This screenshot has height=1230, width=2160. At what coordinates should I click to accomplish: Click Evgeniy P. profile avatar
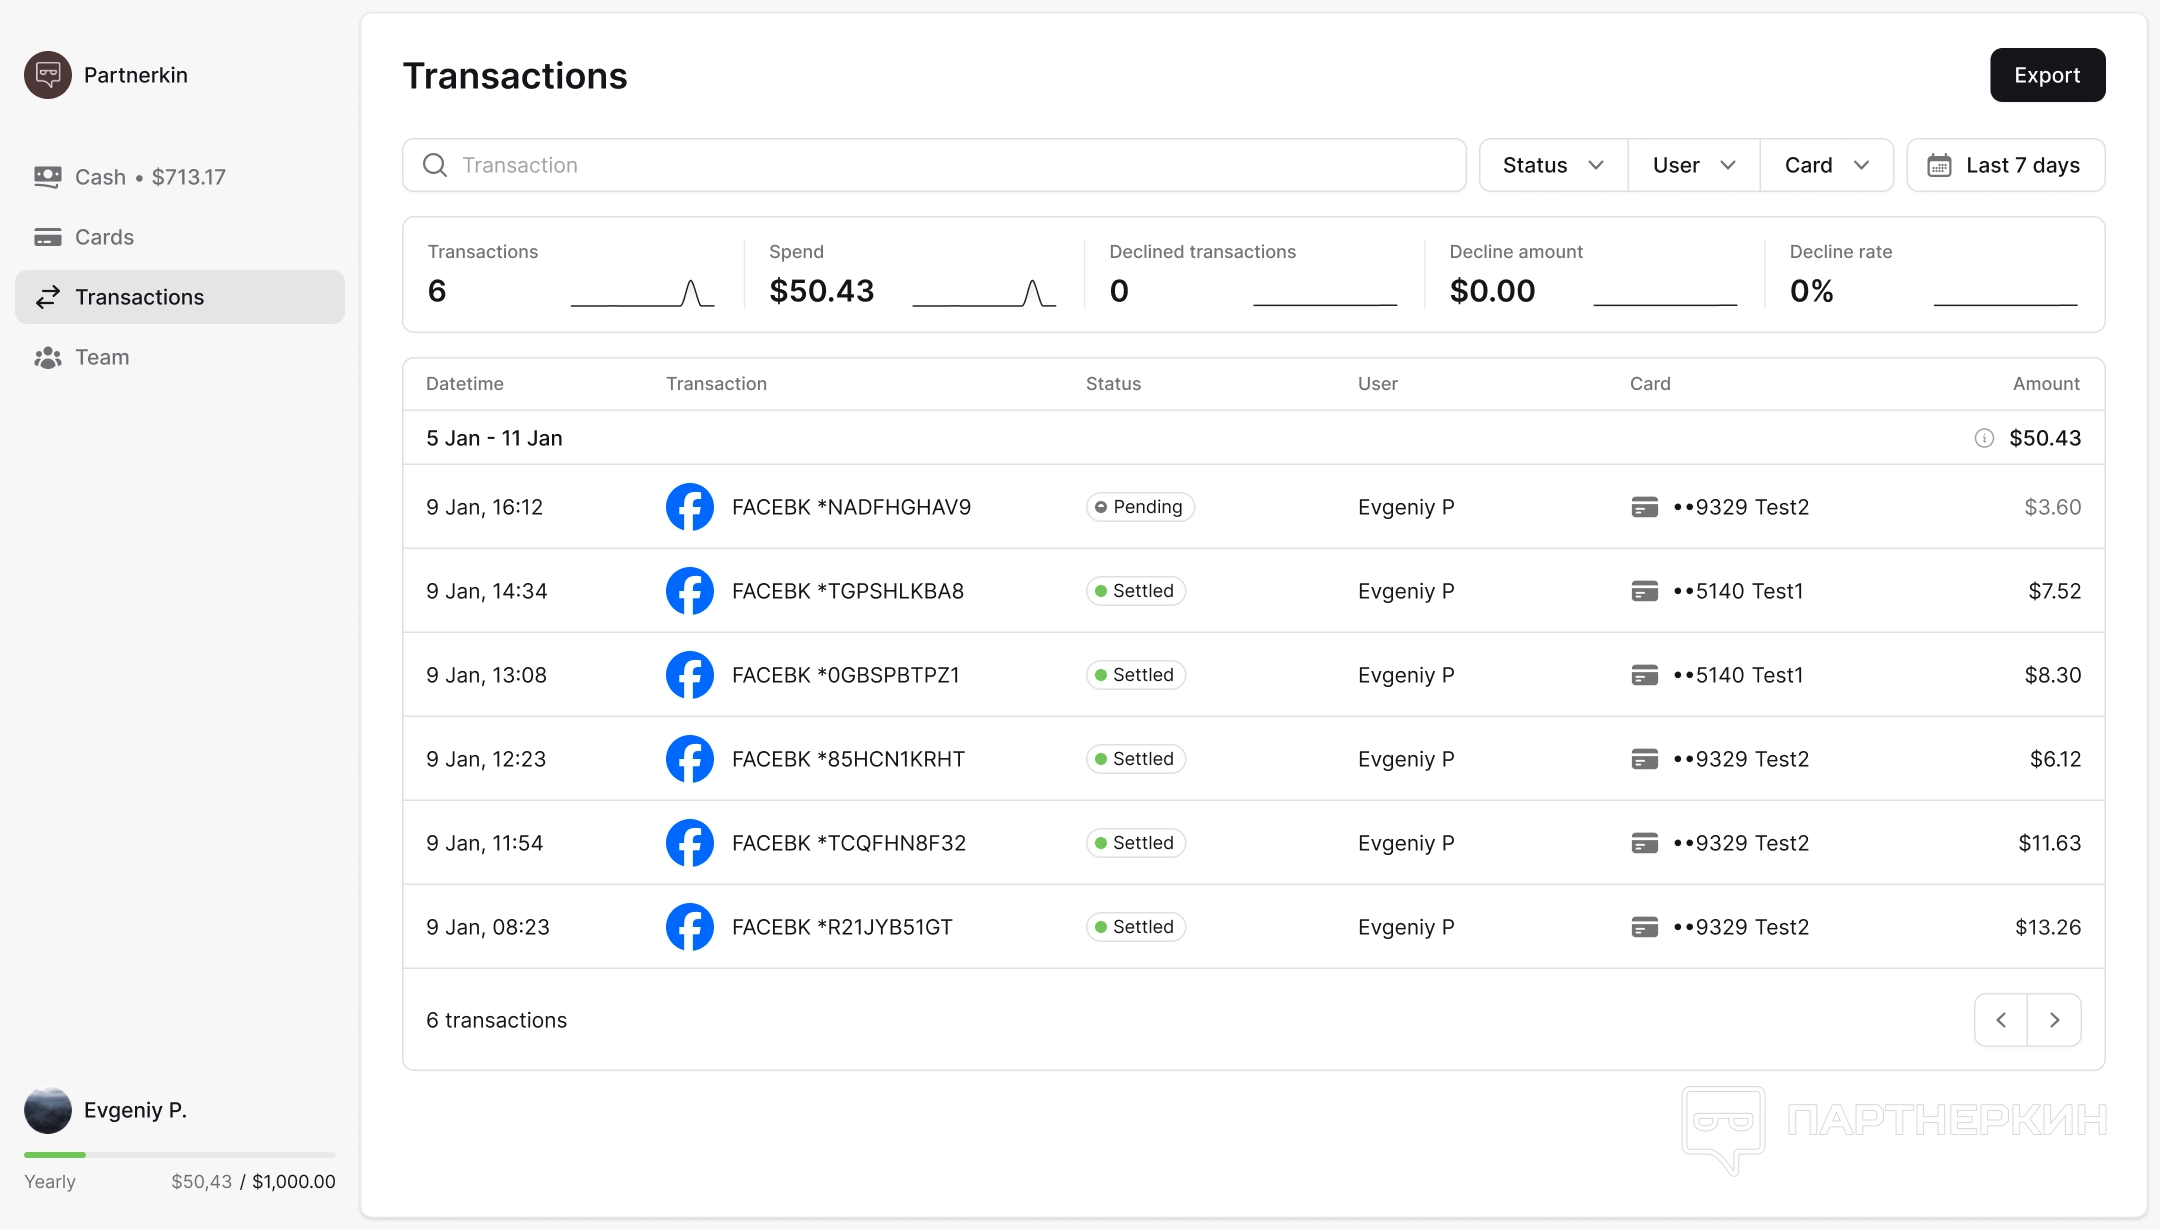tap(48, 1110)
